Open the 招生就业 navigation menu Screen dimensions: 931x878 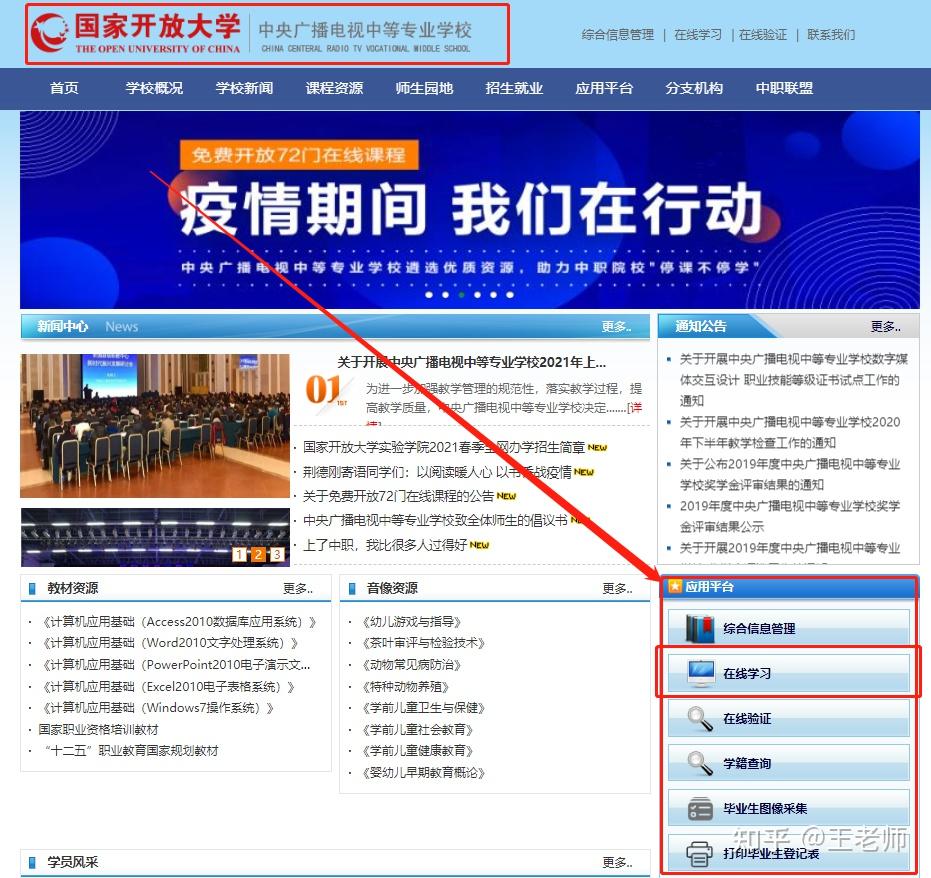point(514,88)
